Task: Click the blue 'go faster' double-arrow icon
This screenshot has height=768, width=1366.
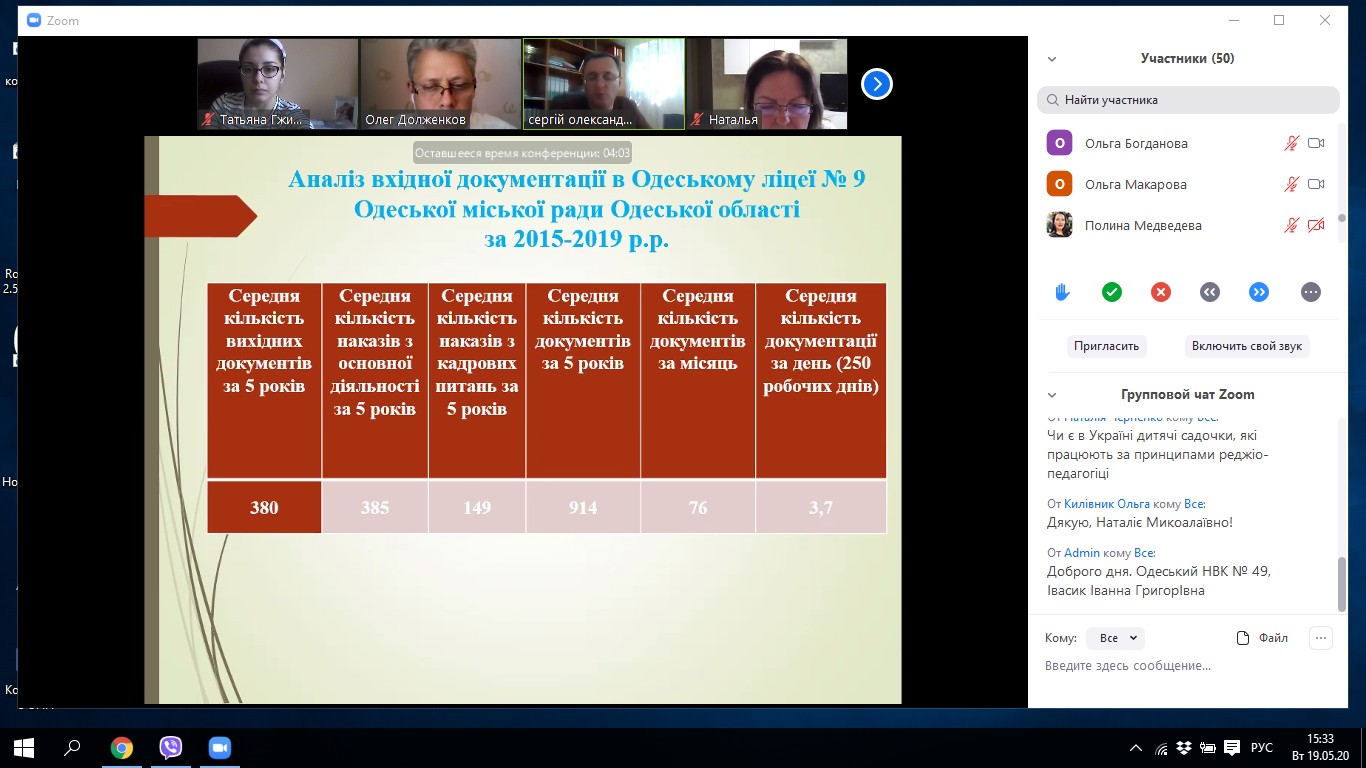Action: click(x=1259, y=292)
